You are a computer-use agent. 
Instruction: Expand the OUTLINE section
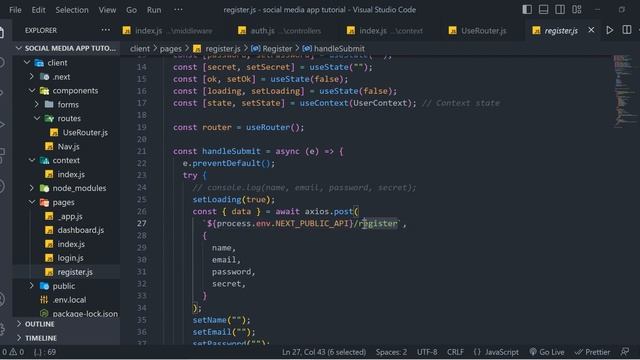click(x=66, y=324)
